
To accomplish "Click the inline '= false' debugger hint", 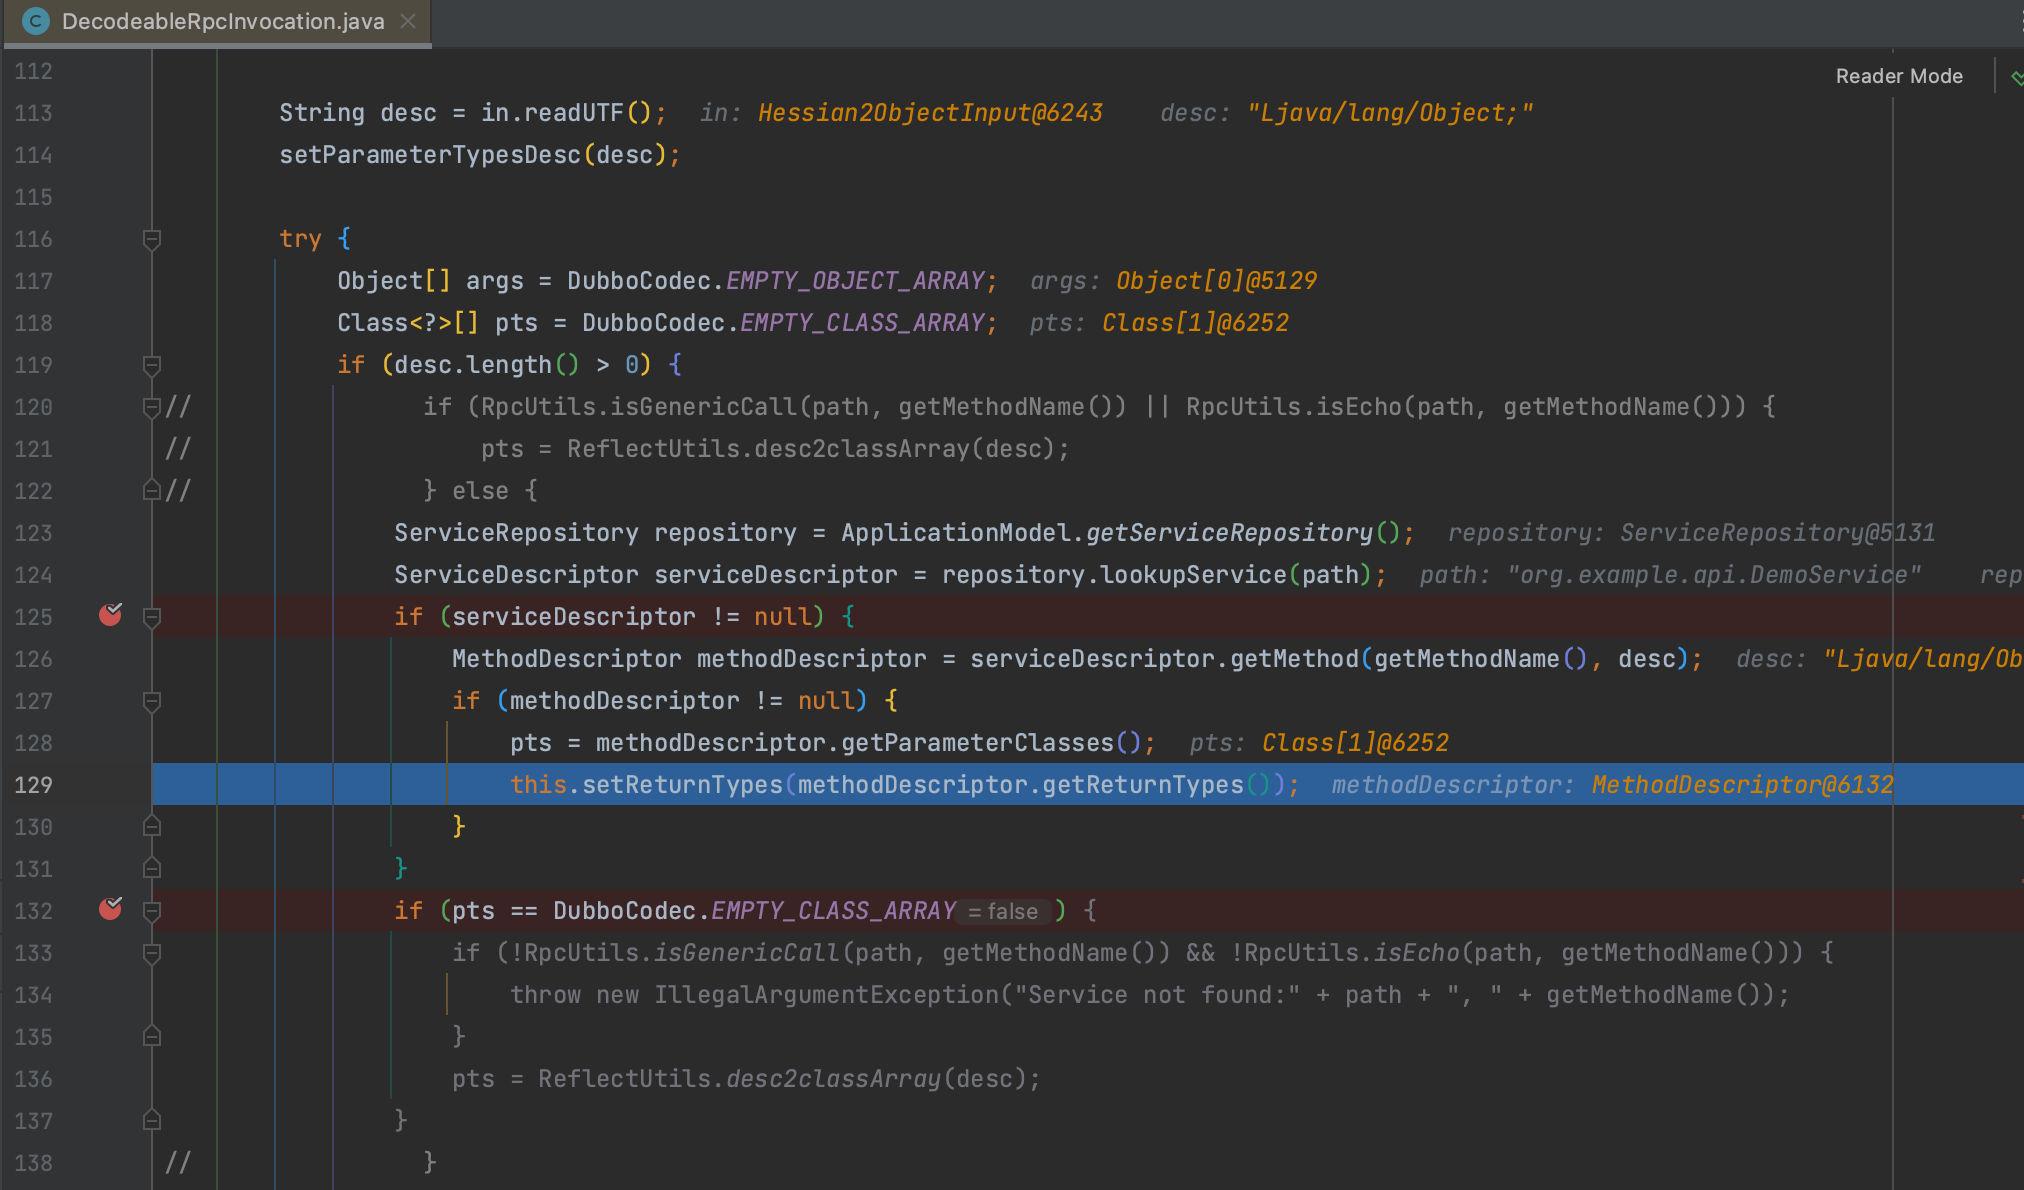I will pyautogui.click(x=1003, y=911).
